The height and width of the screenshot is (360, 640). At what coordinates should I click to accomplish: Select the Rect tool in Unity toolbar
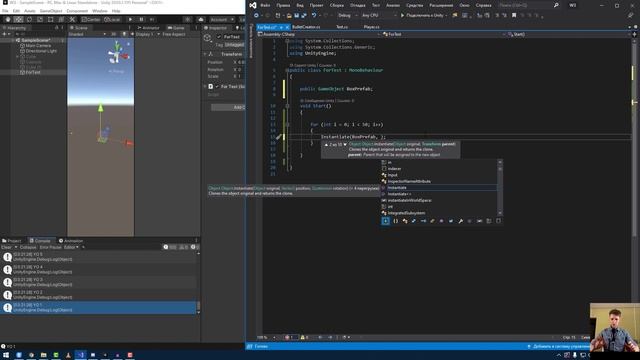[51, 19]
